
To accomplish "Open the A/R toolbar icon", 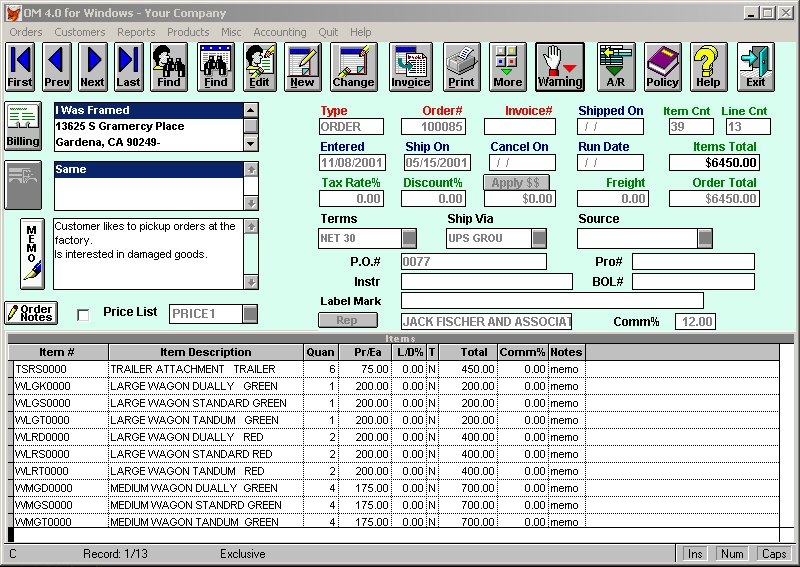I will coord(616,67).
